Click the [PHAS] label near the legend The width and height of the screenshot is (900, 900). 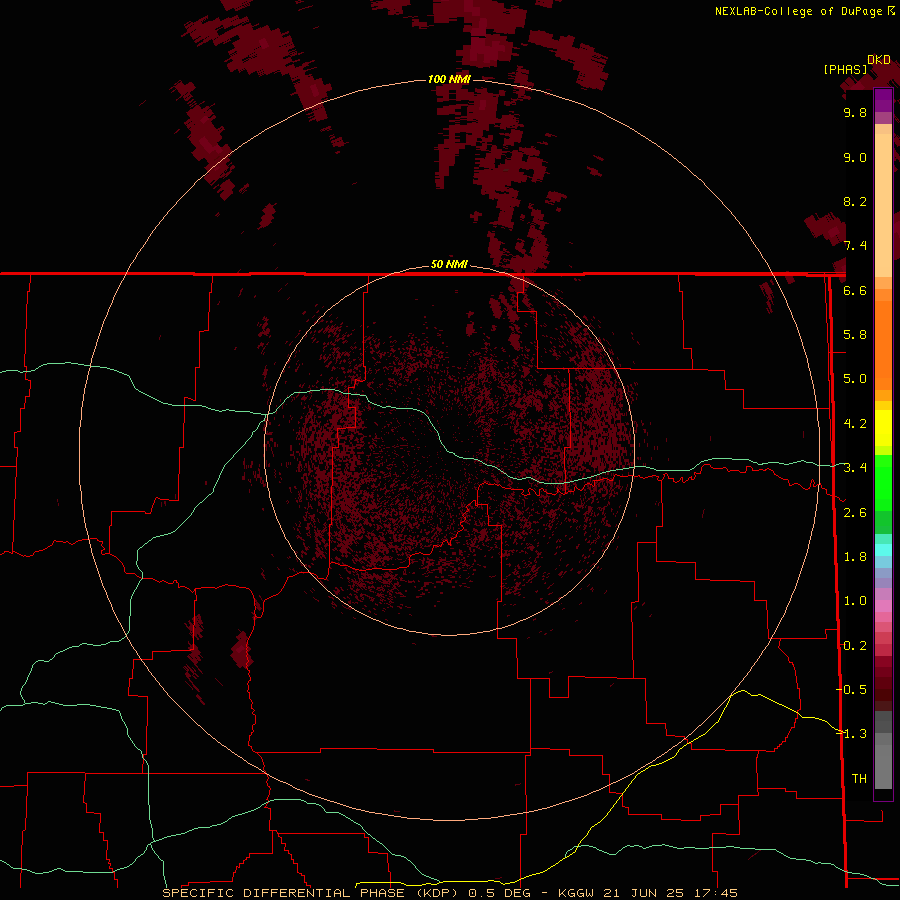845,69
